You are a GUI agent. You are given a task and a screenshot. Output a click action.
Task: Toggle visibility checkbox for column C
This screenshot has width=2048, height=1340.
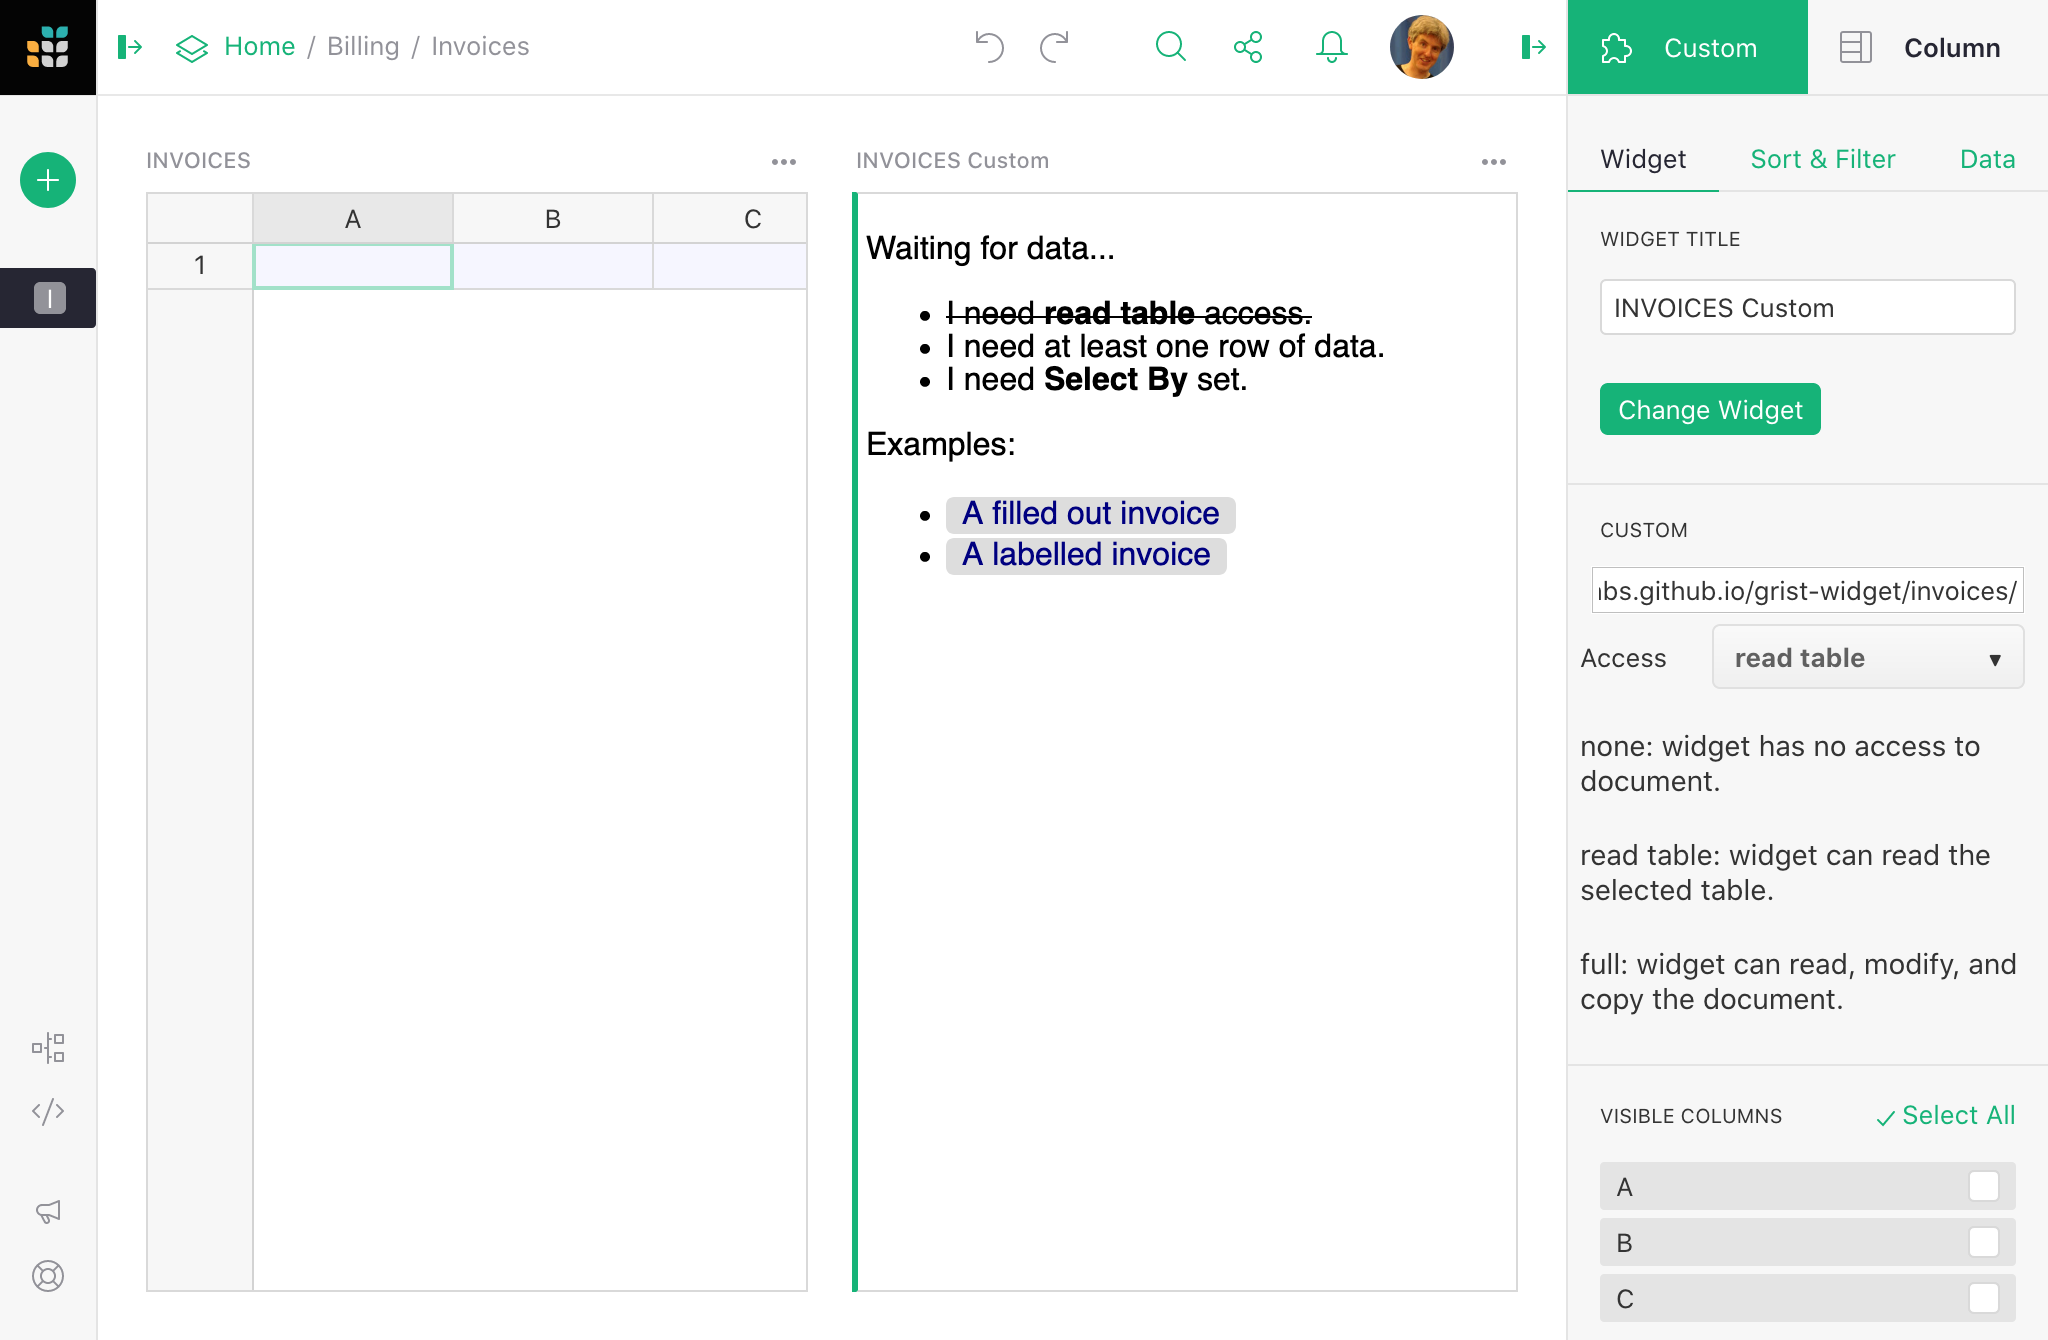pos(1984,1298)
